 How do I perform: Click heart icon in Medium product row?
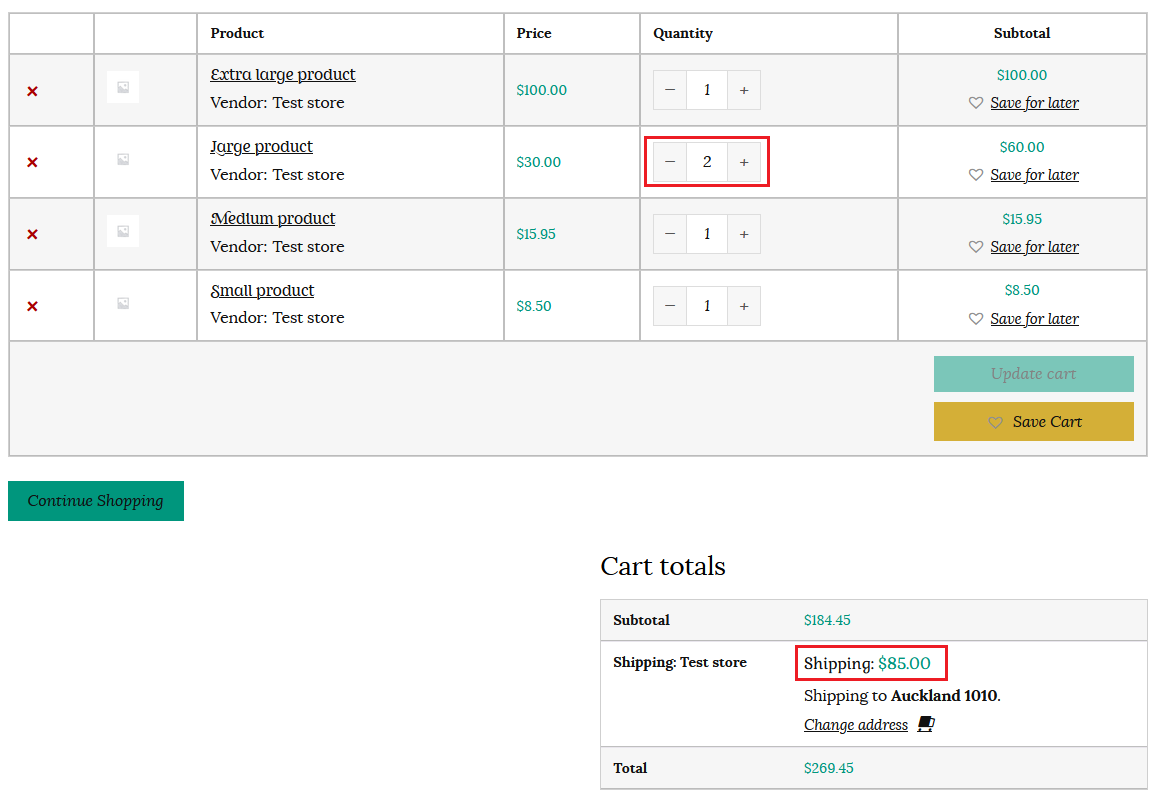pos(976,247)
